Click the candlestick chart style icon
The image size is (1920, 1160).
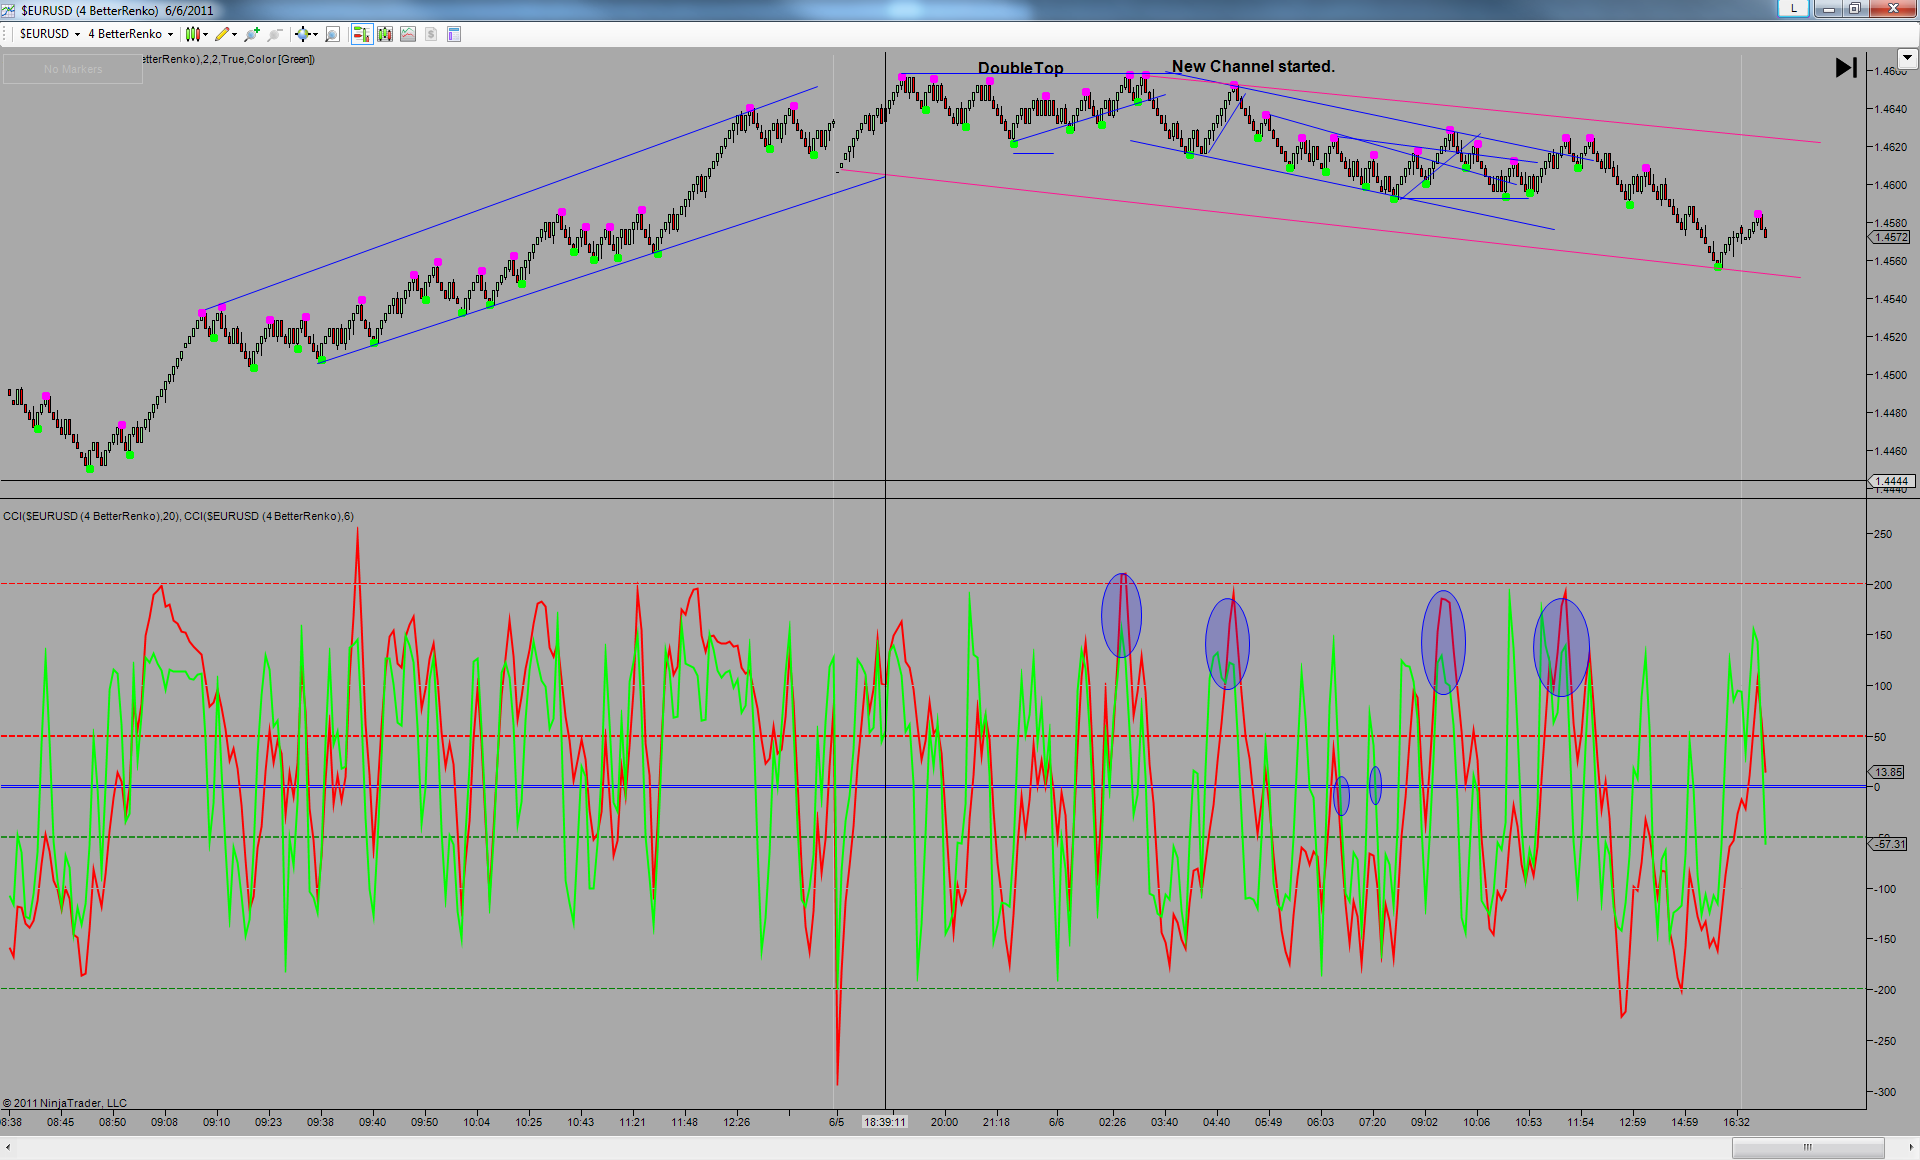pyautogui.click(x=192, y=34)
